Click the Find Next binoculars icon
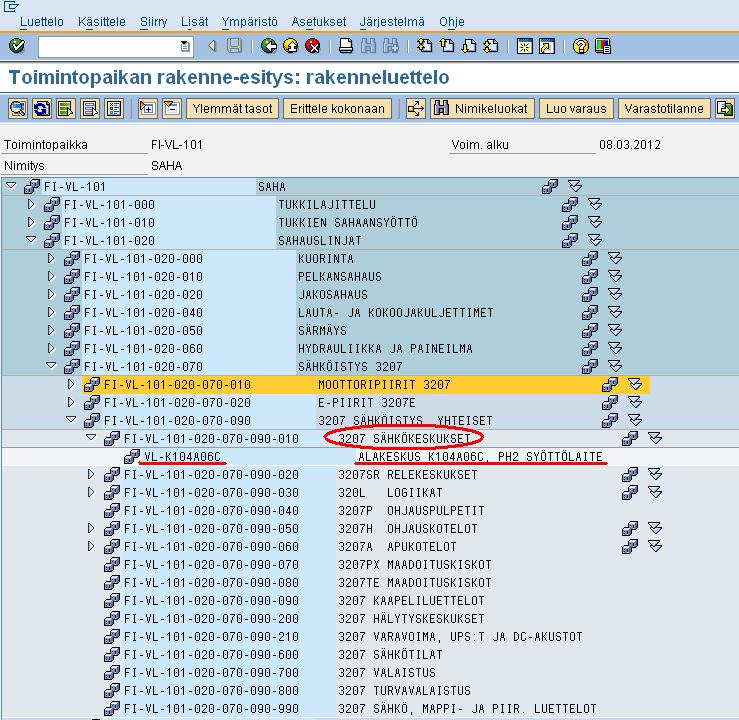This screenshot has width=739, height=720. (x=391, y=46)
